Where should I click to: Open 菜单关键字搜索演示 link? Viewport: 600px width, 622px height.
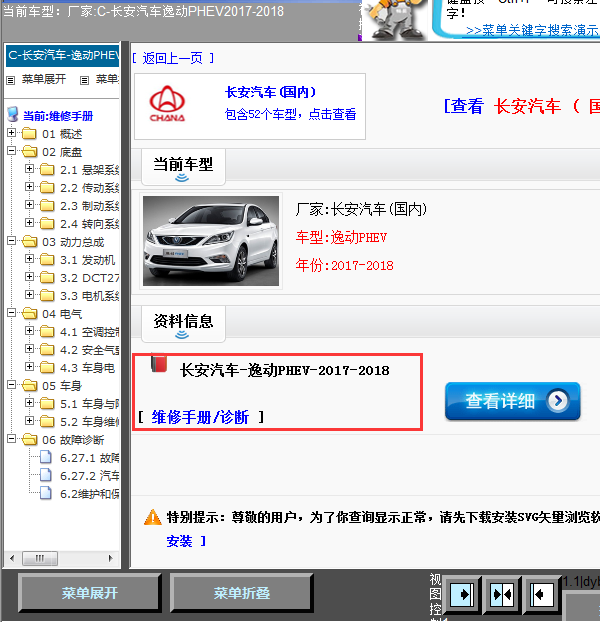[532, 30]
